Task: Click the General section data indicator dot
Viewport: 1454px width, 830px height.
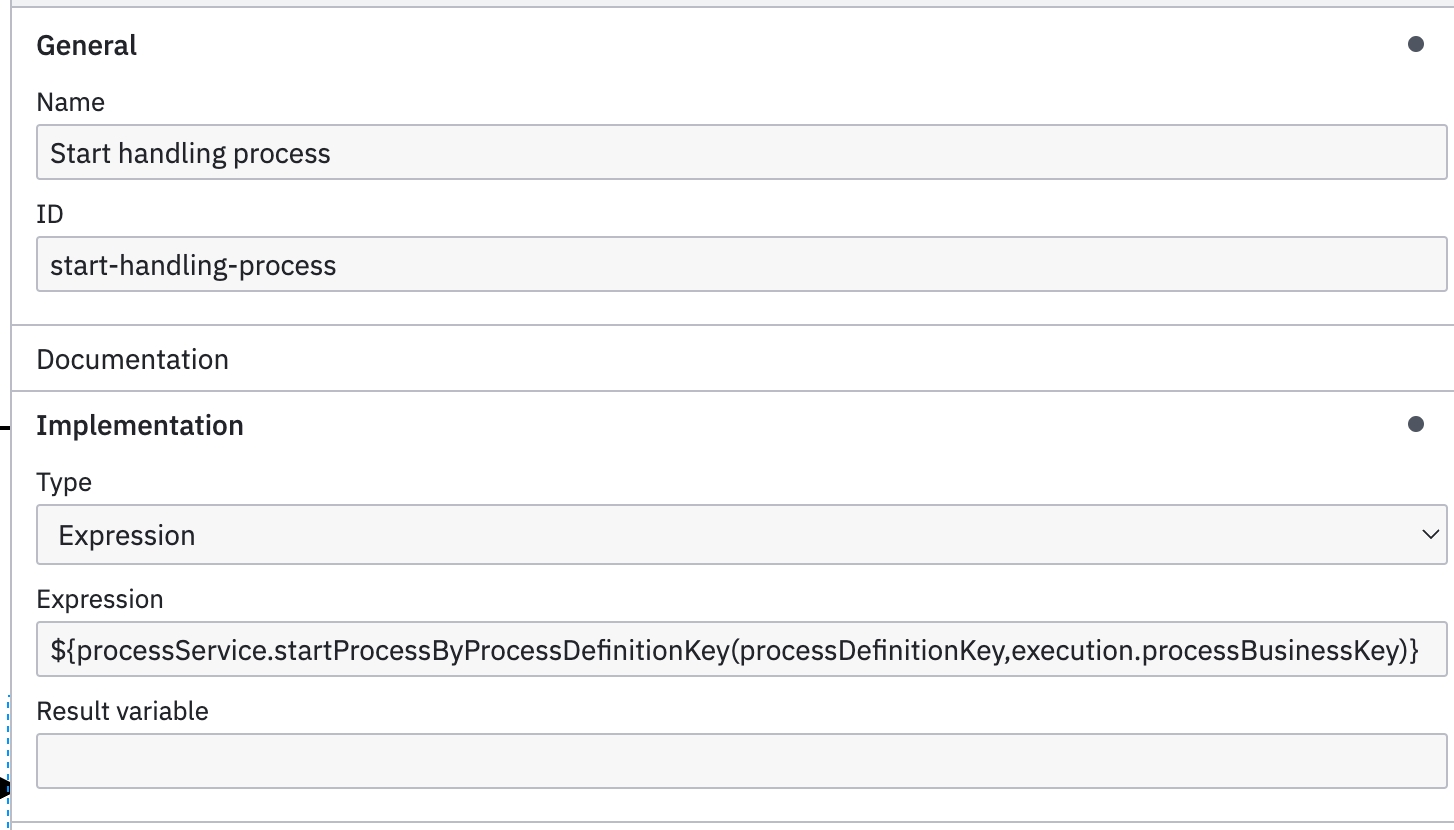Action: [x=1415, y=45]
